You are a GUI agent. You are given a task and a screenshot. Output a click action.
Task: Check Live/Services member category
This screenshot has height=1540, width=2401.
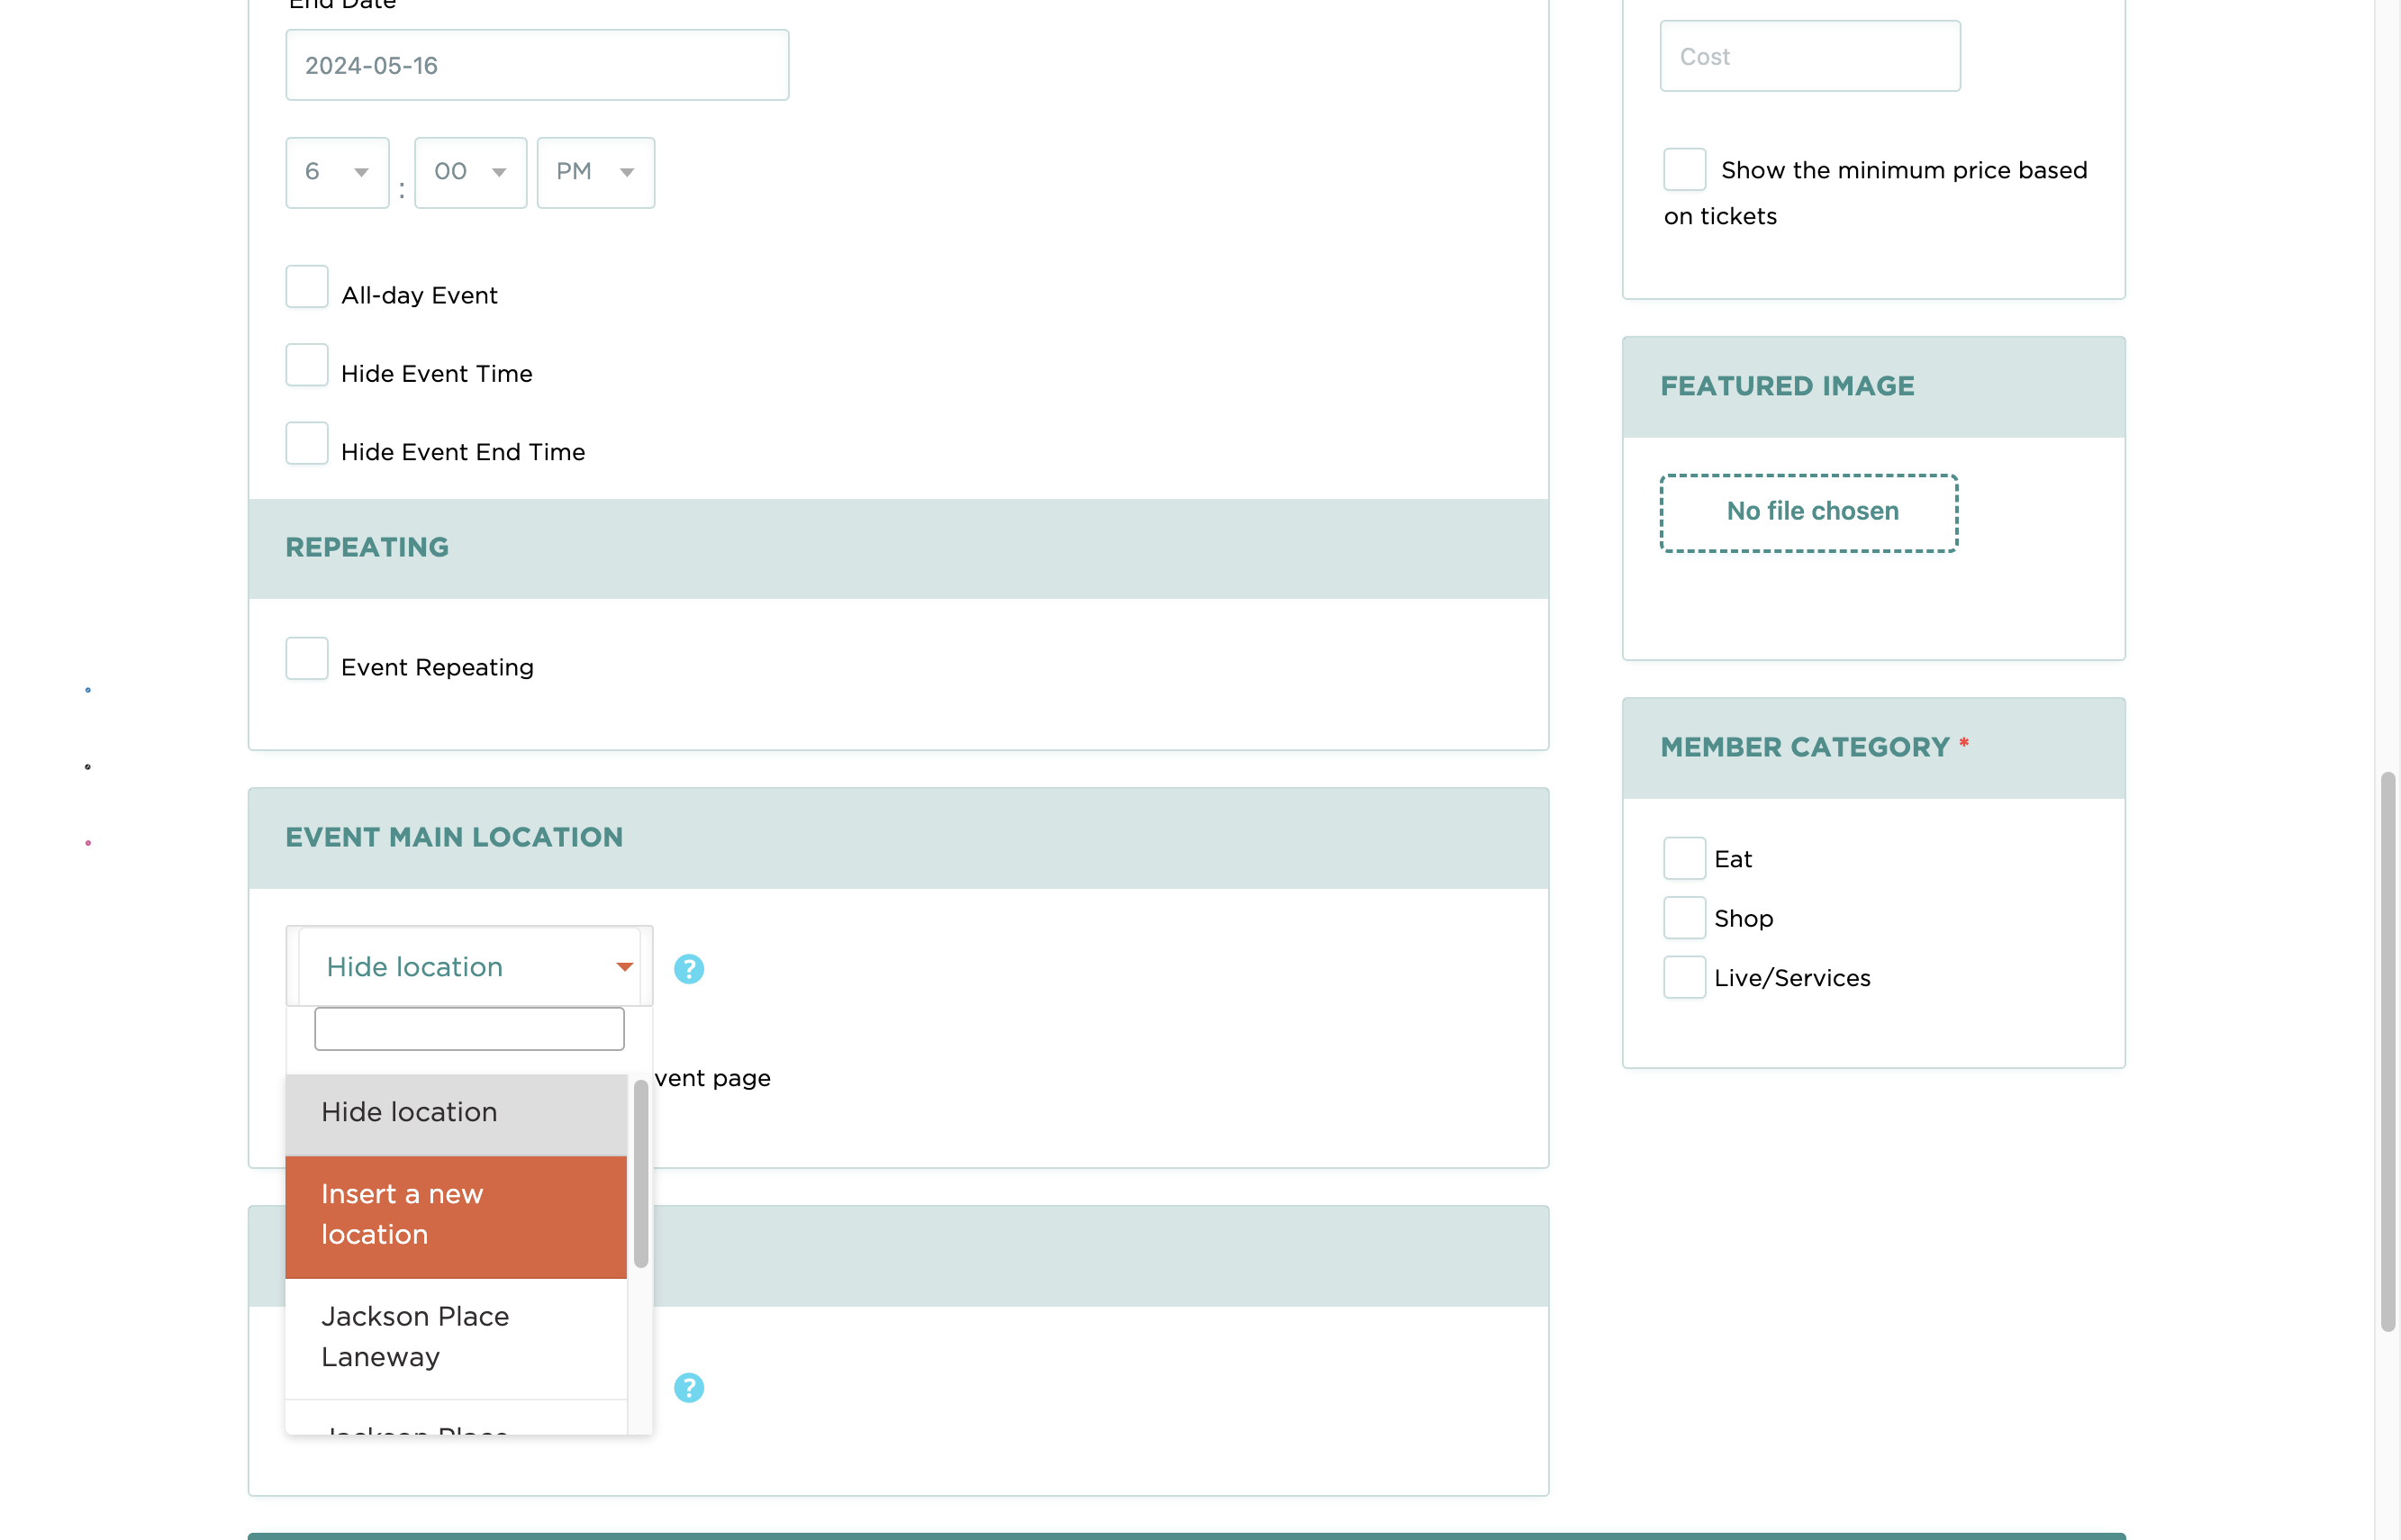(x=1684, y=977)
